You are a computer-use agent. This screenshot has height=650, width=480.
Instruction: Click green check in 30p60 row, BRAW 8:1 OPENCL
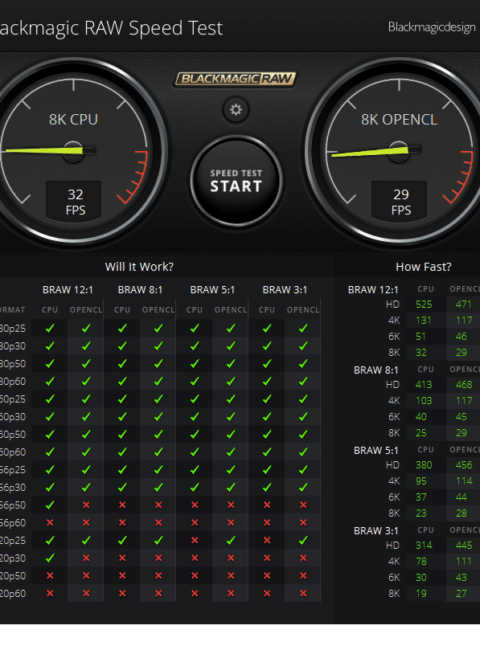point(158,381)
